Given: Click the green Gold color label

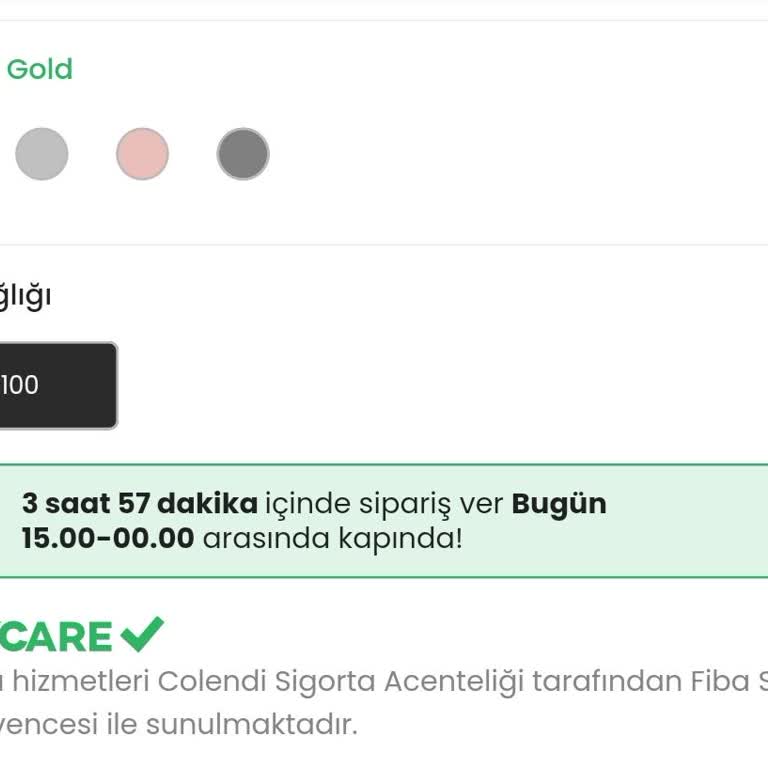Looking at the screenshot, I should click(40, 69).
